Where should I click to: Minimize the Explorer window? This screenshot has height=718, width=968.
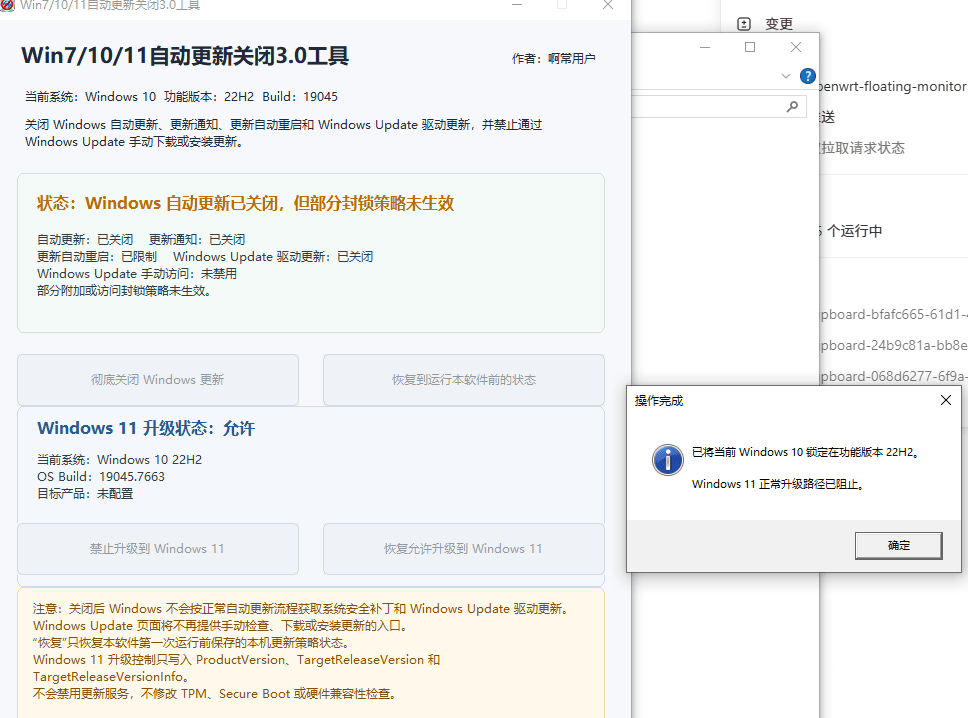[x=704, y=48]
